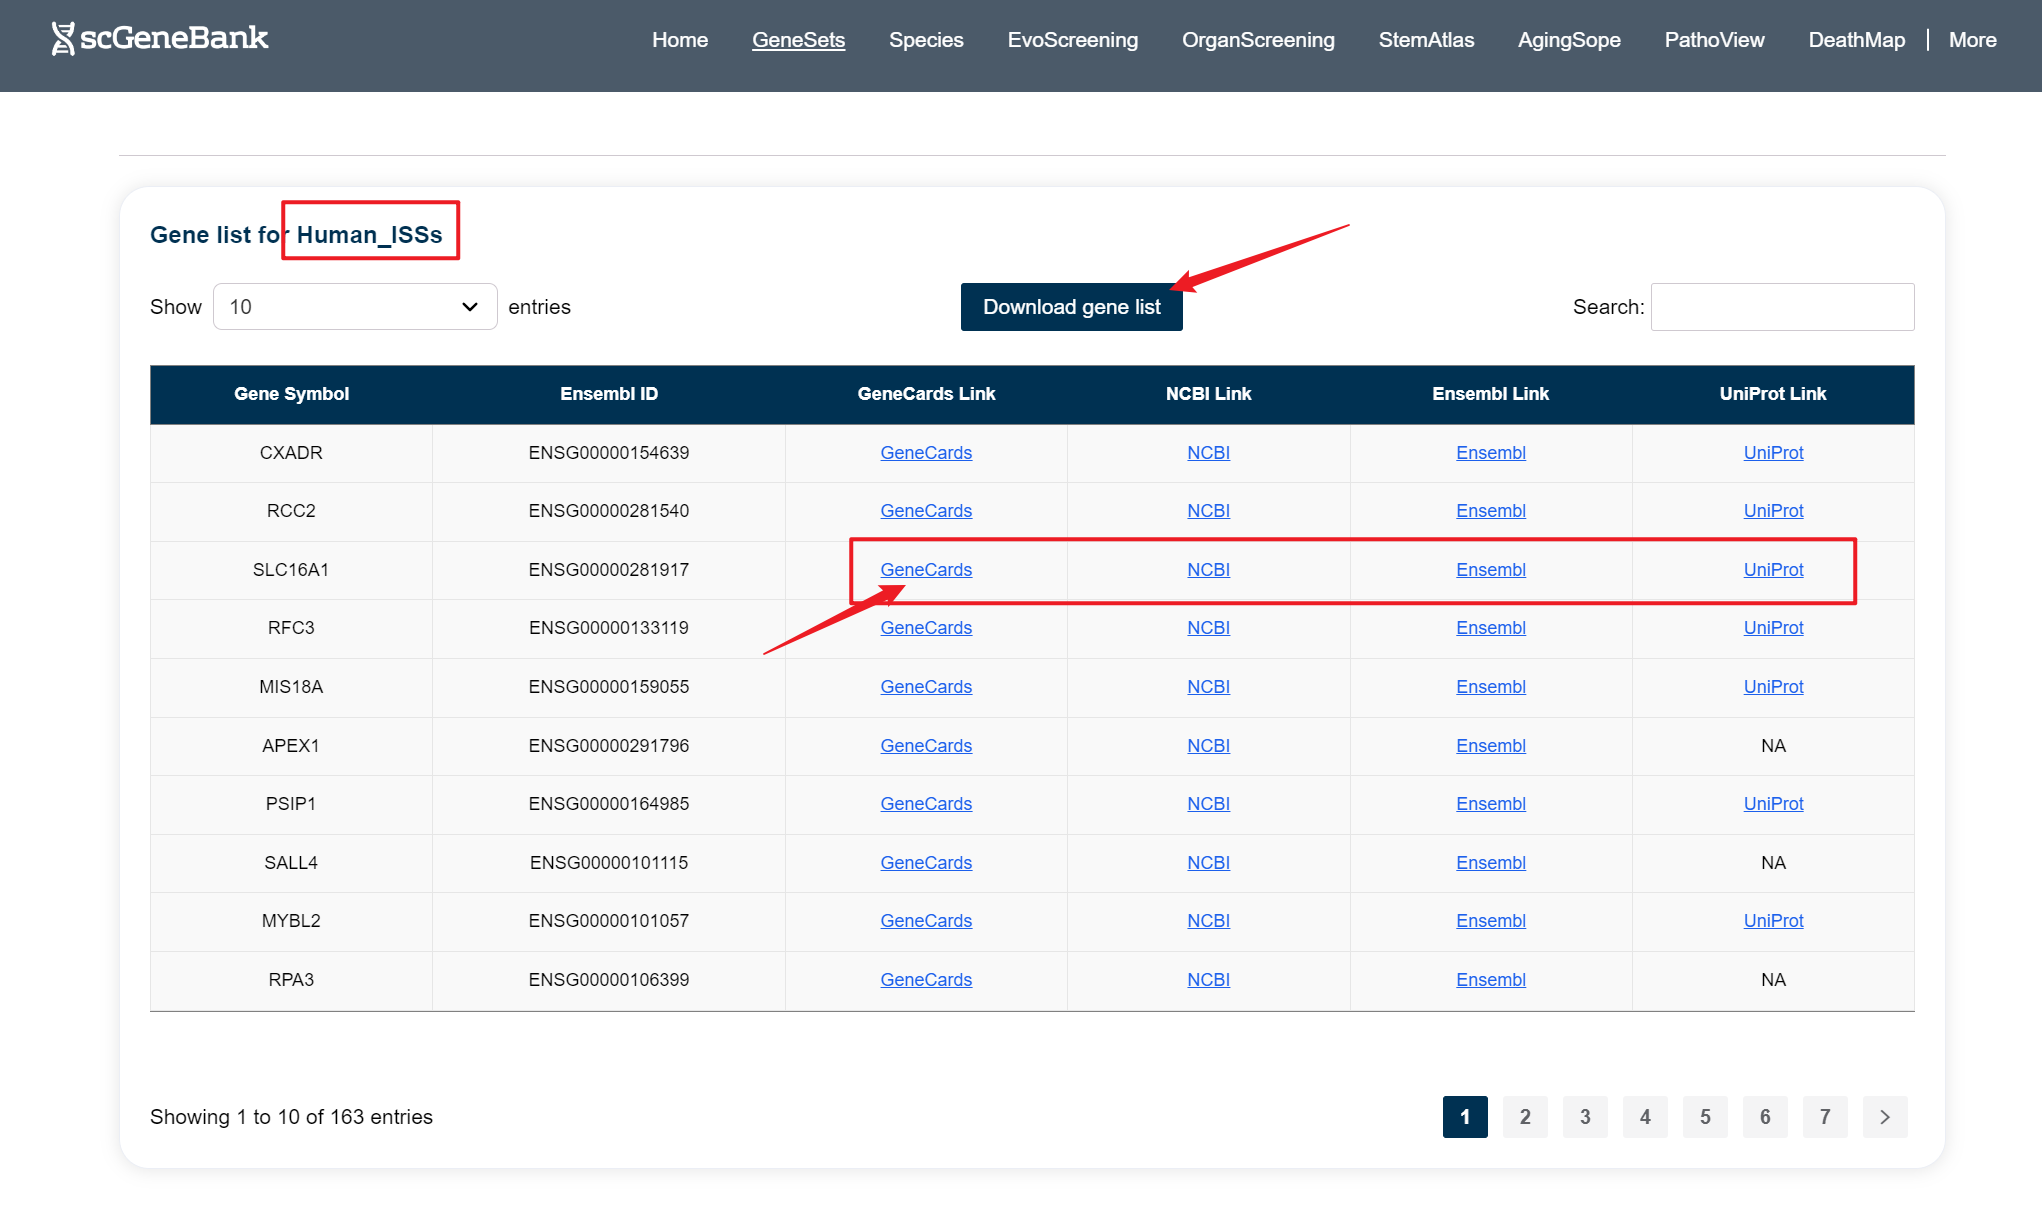Go to the EvoScreening page
The height and width of the screenshot is (1230, 2042).
tap(1072, 40)
